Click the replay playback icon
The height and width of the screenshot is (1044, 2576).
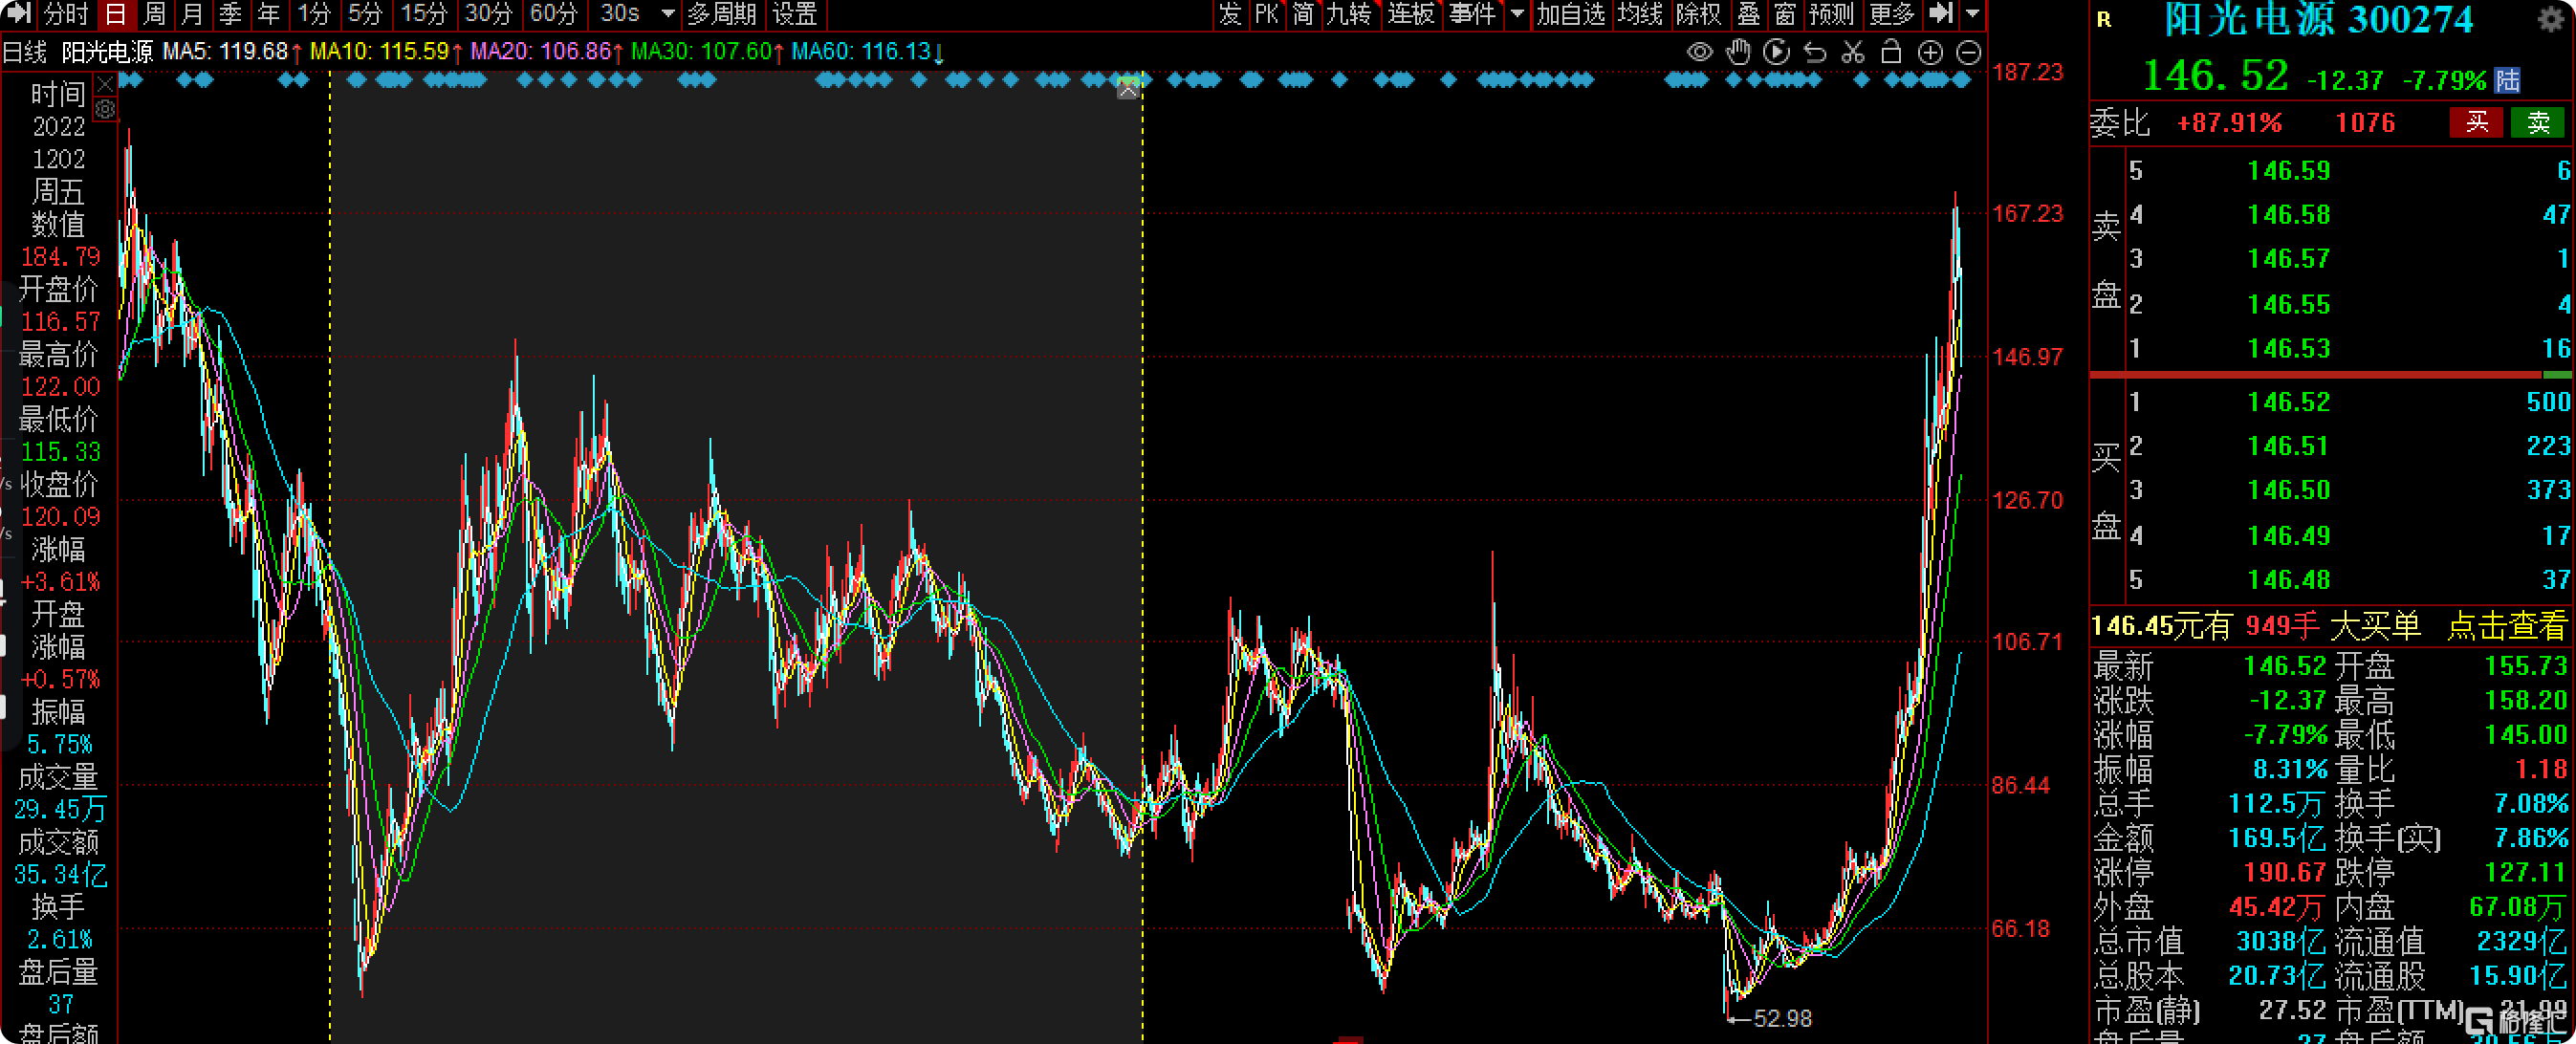(1777, 52)
